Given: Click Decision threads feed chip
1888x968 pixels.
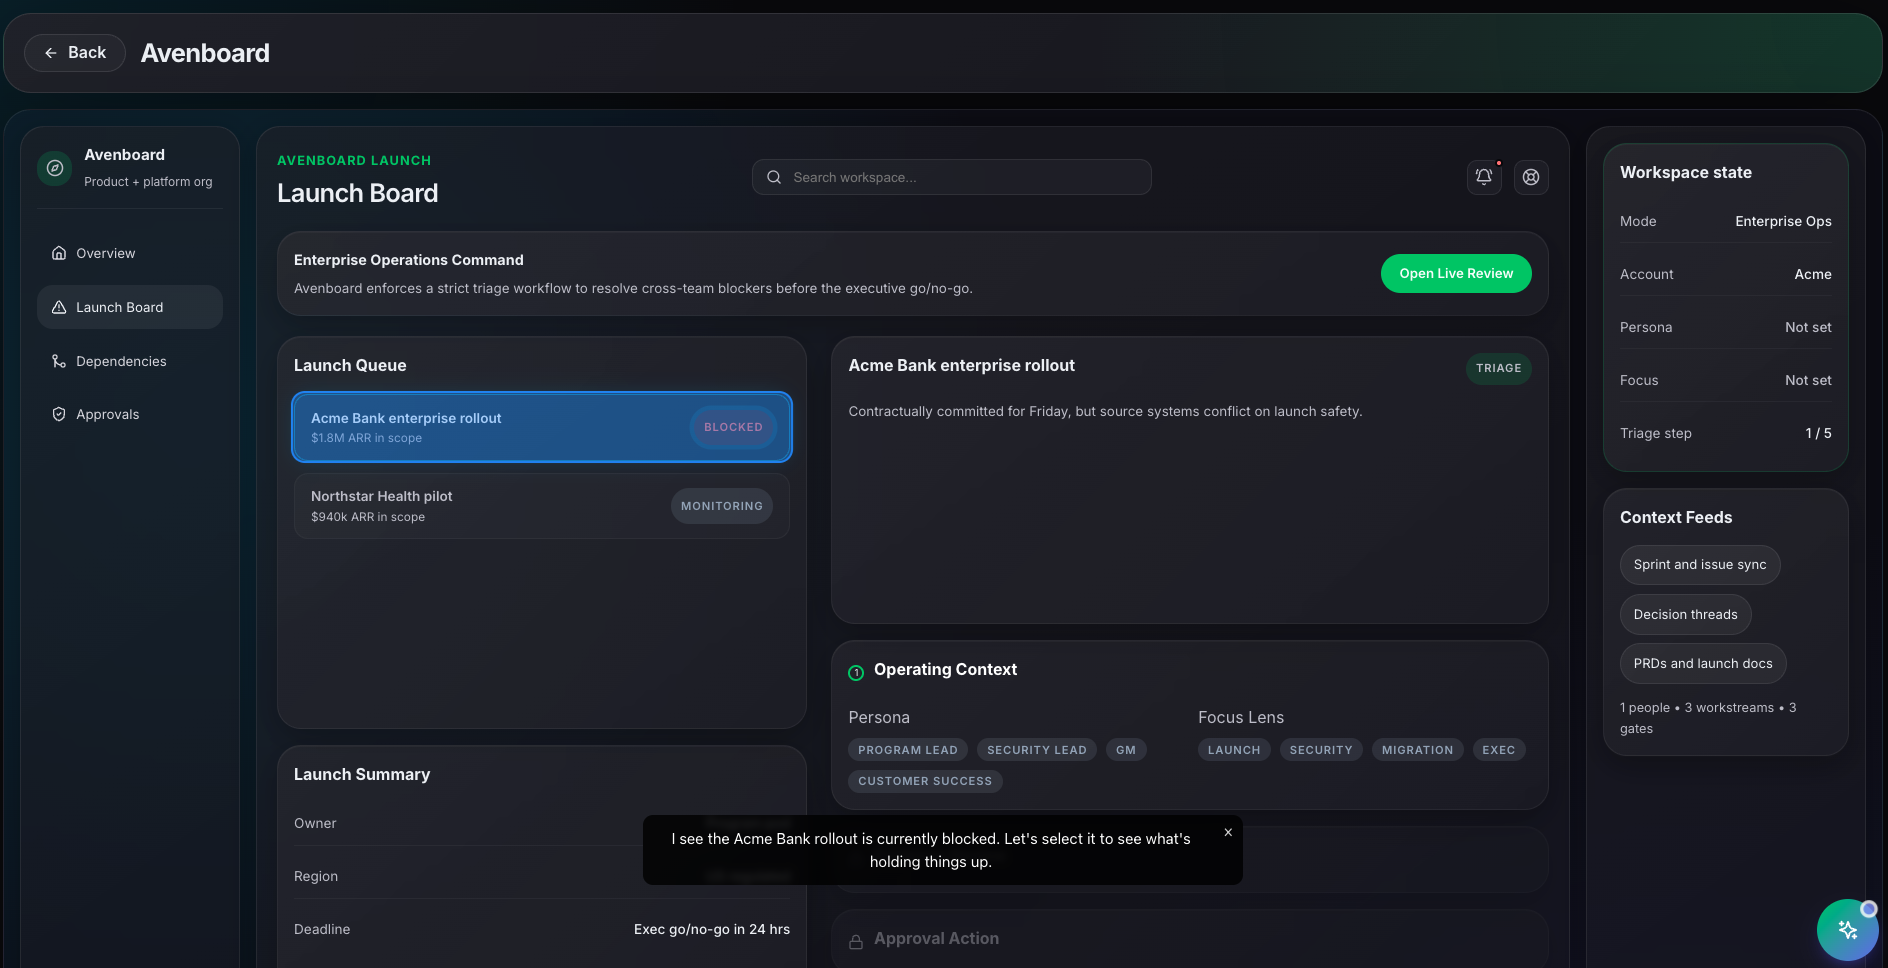Looking at the screenshot, I should (1686, 614).
